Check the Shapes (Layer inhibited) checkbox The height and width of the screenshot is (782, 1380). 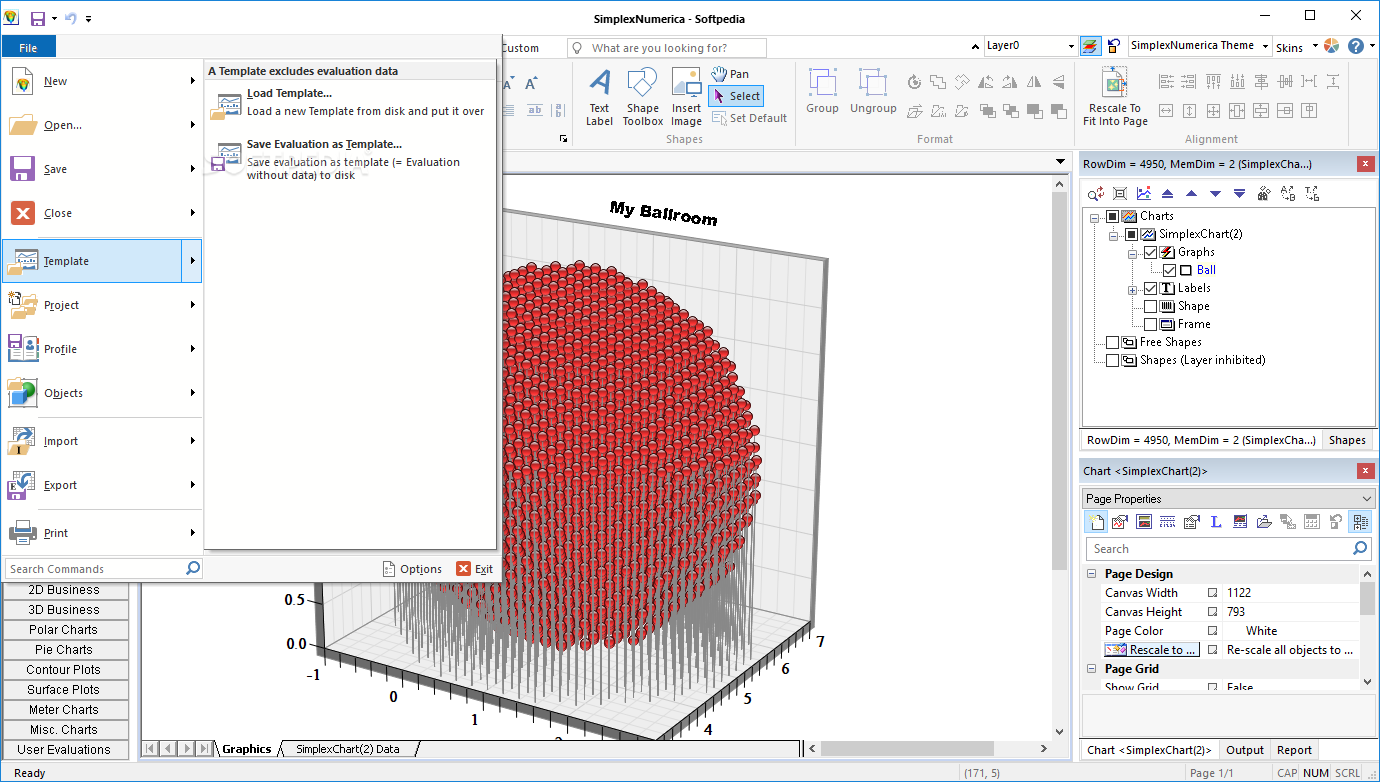(x=1113, y=360)
